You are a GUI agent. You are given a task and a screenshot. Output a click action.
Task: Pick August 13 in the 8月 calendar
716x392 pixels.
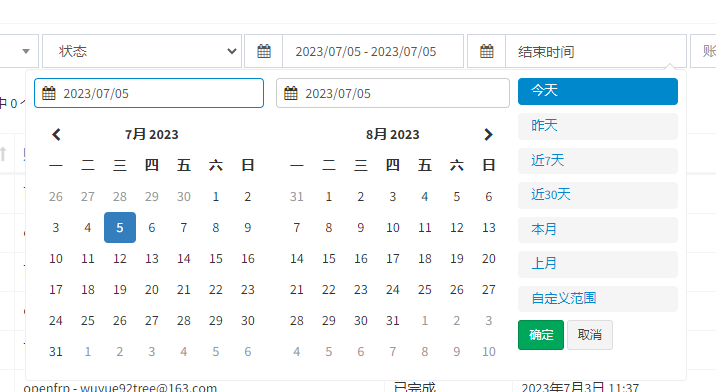click(489, 228)
